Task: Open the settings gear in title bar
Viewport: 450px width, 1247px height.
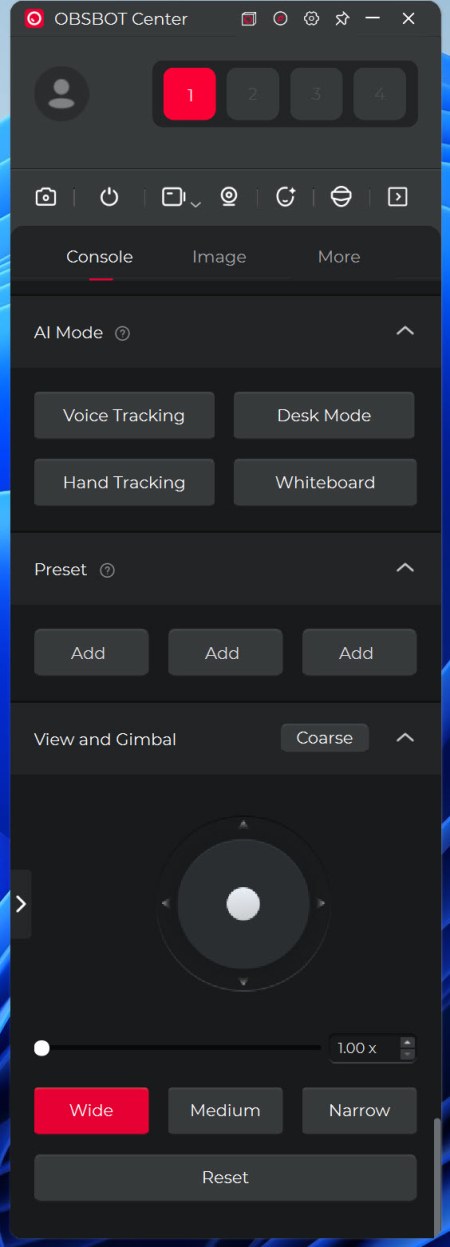Action: tap(311, 18)
